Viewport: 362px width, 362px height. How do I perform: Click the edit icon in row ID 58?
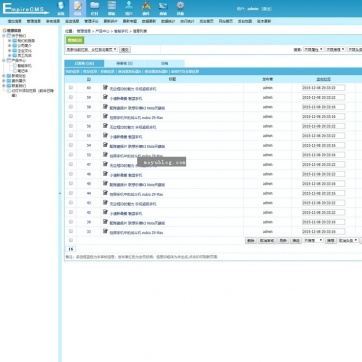click(x=105, y=107)
